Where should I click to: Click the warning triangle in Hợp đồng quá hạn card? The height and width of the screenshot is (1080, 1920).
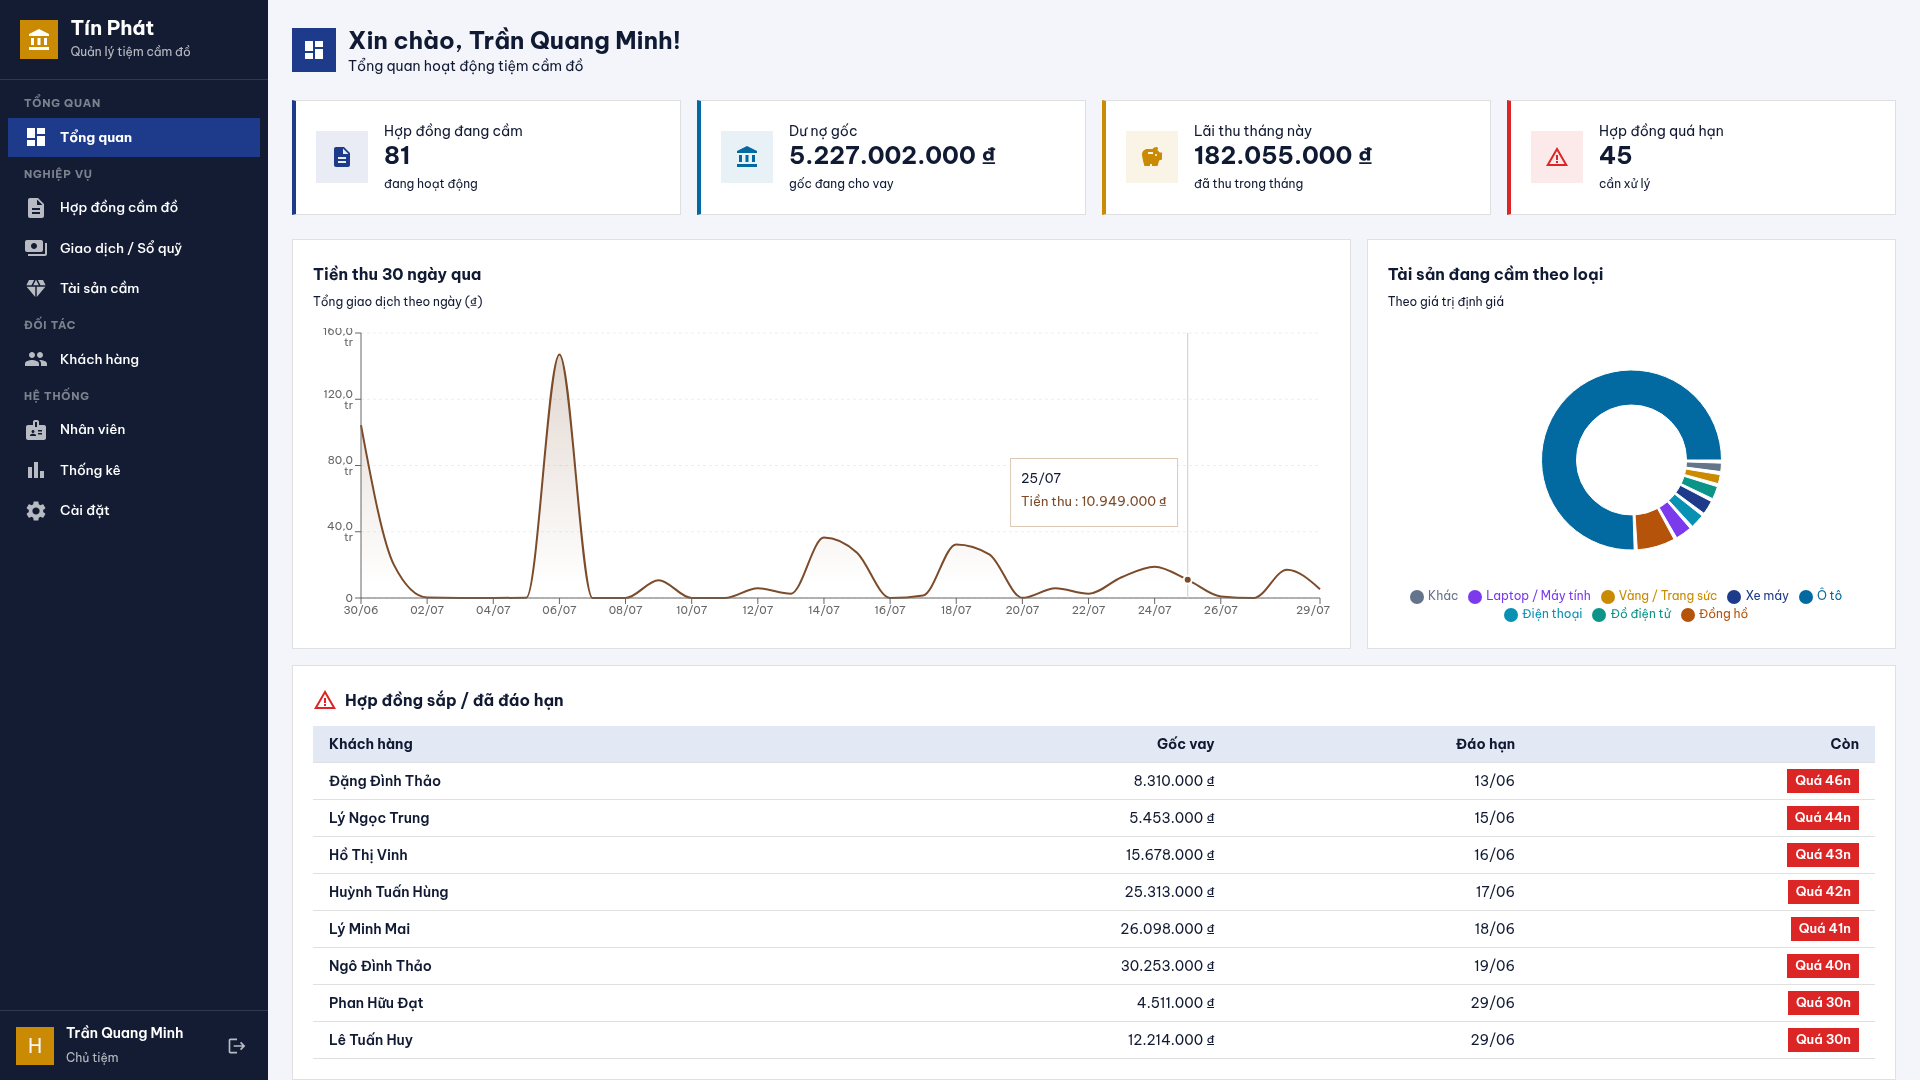pyautogui.click(x=1557, y=157)
